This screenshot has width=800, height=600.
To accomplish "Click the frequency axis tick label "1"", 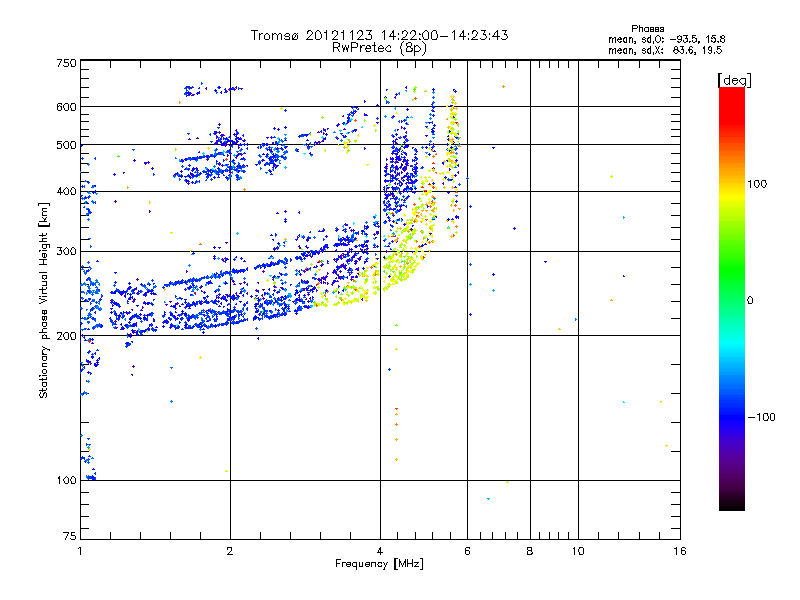I will click(80, 551).
